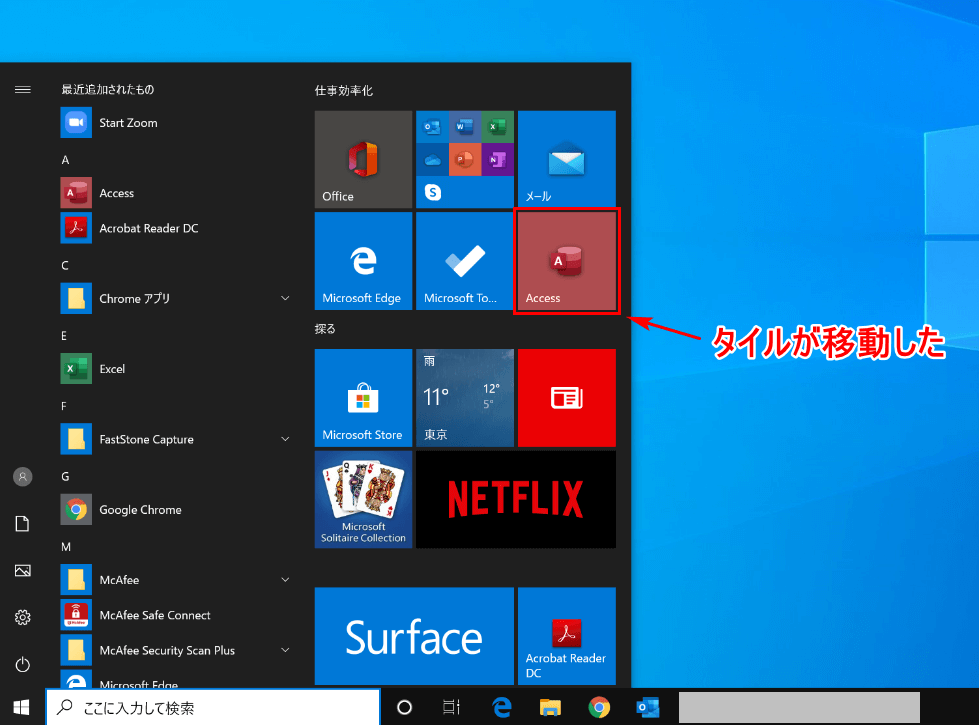Open the Microsoft To Do tile
The width and height of the screenshot is (979, 725).
tap(465, 261)
